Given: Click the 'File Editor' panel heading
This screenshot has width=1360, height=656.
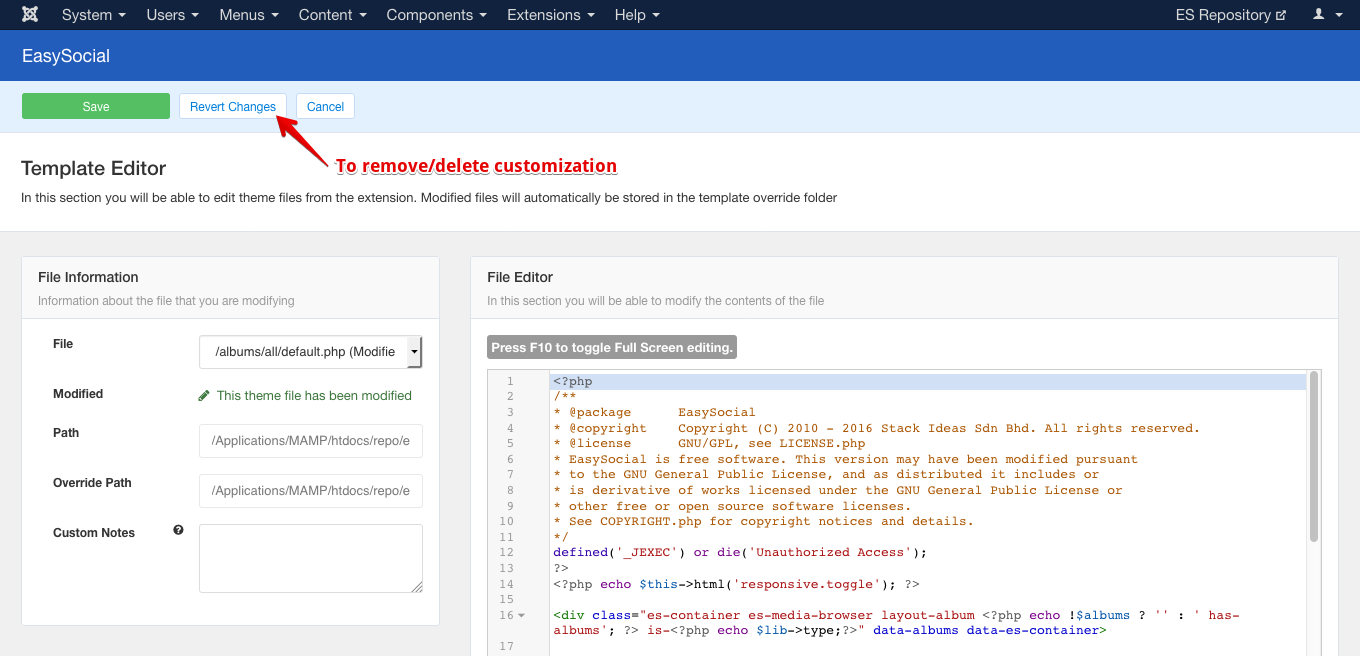Looking at the screenshot, I should (520, 277).
